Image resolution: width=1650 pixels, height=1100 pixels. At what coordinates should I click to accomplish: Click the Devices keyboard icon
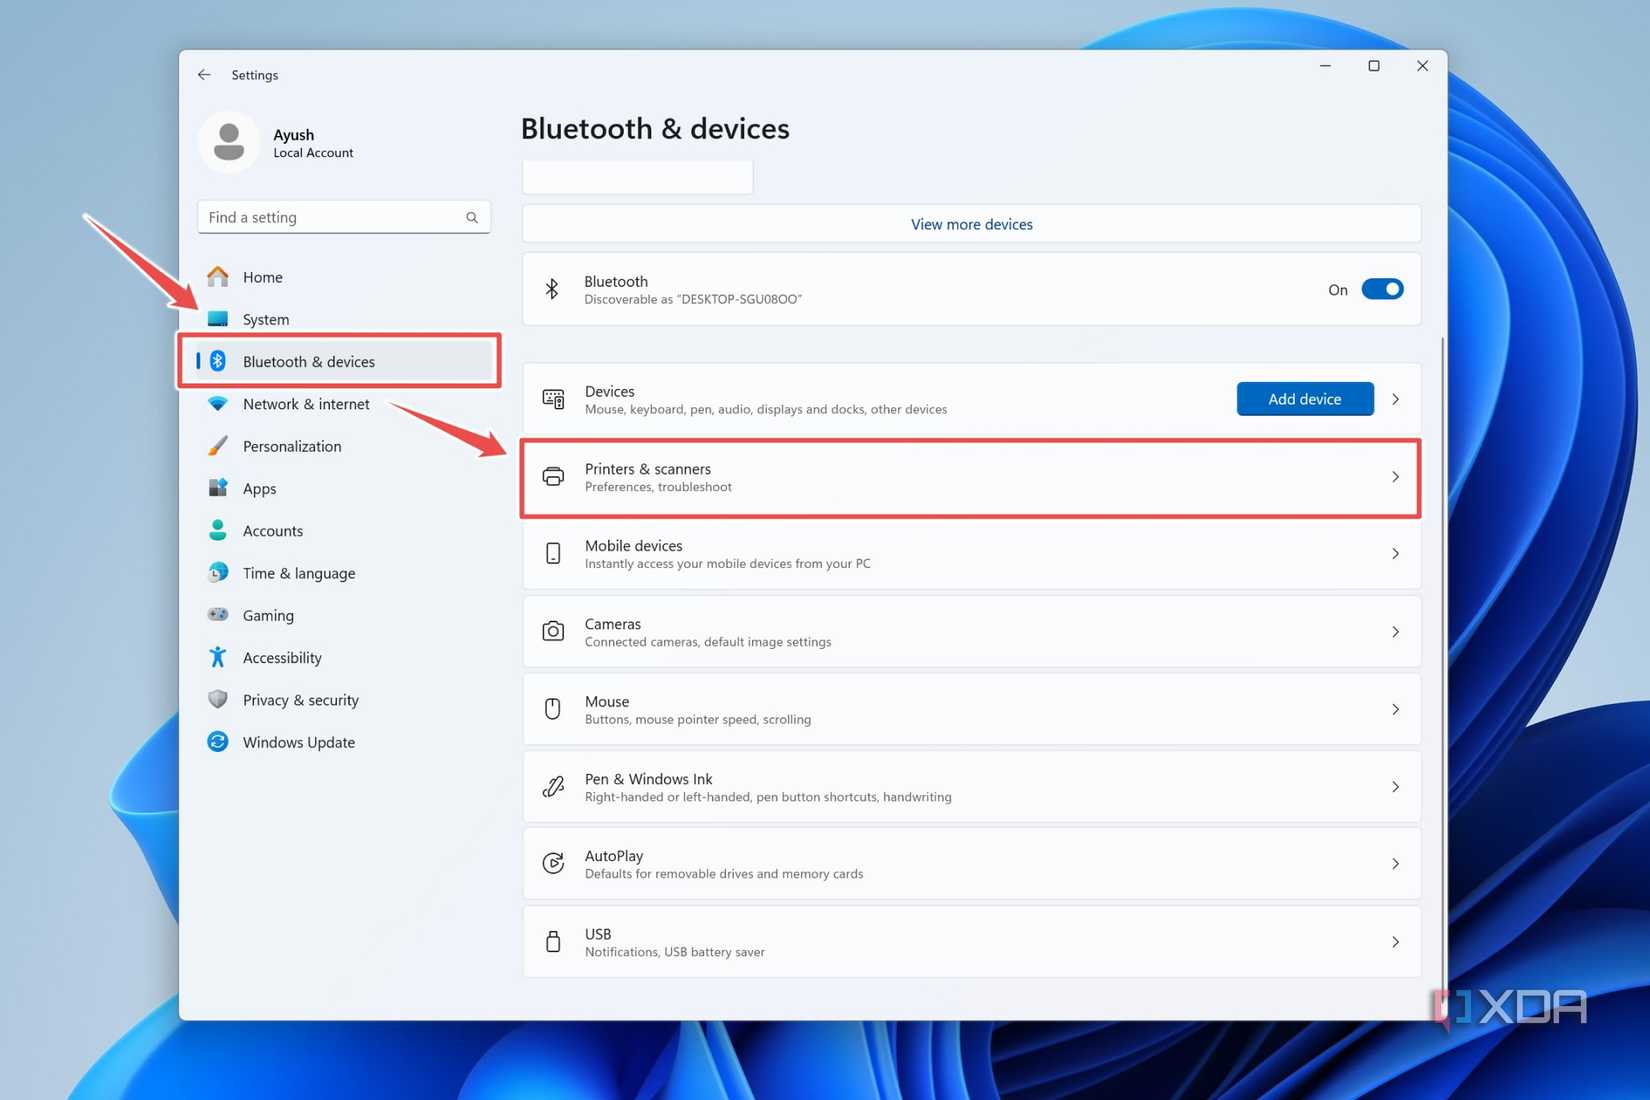(x=553, y=399)
